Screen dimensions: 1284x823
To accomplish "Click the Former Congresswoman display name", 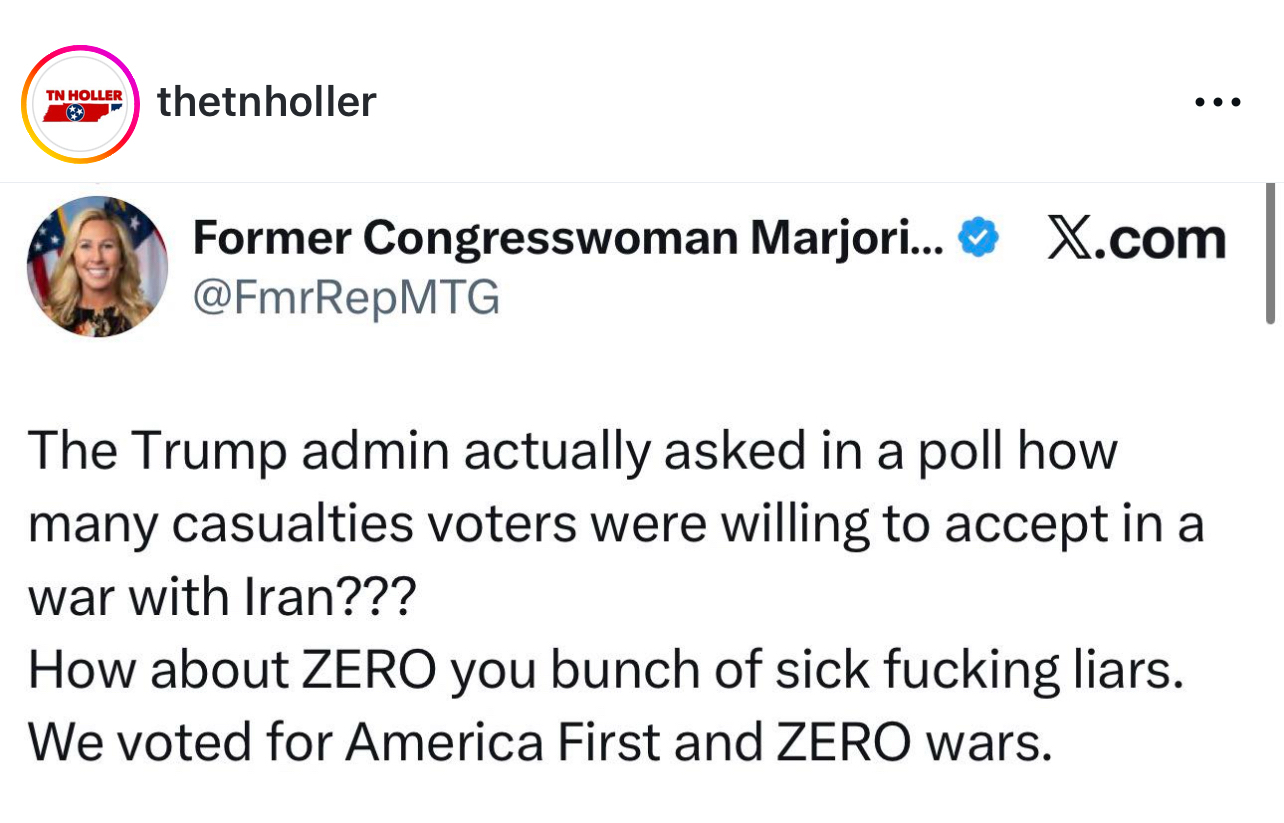I will click(560, 238).
